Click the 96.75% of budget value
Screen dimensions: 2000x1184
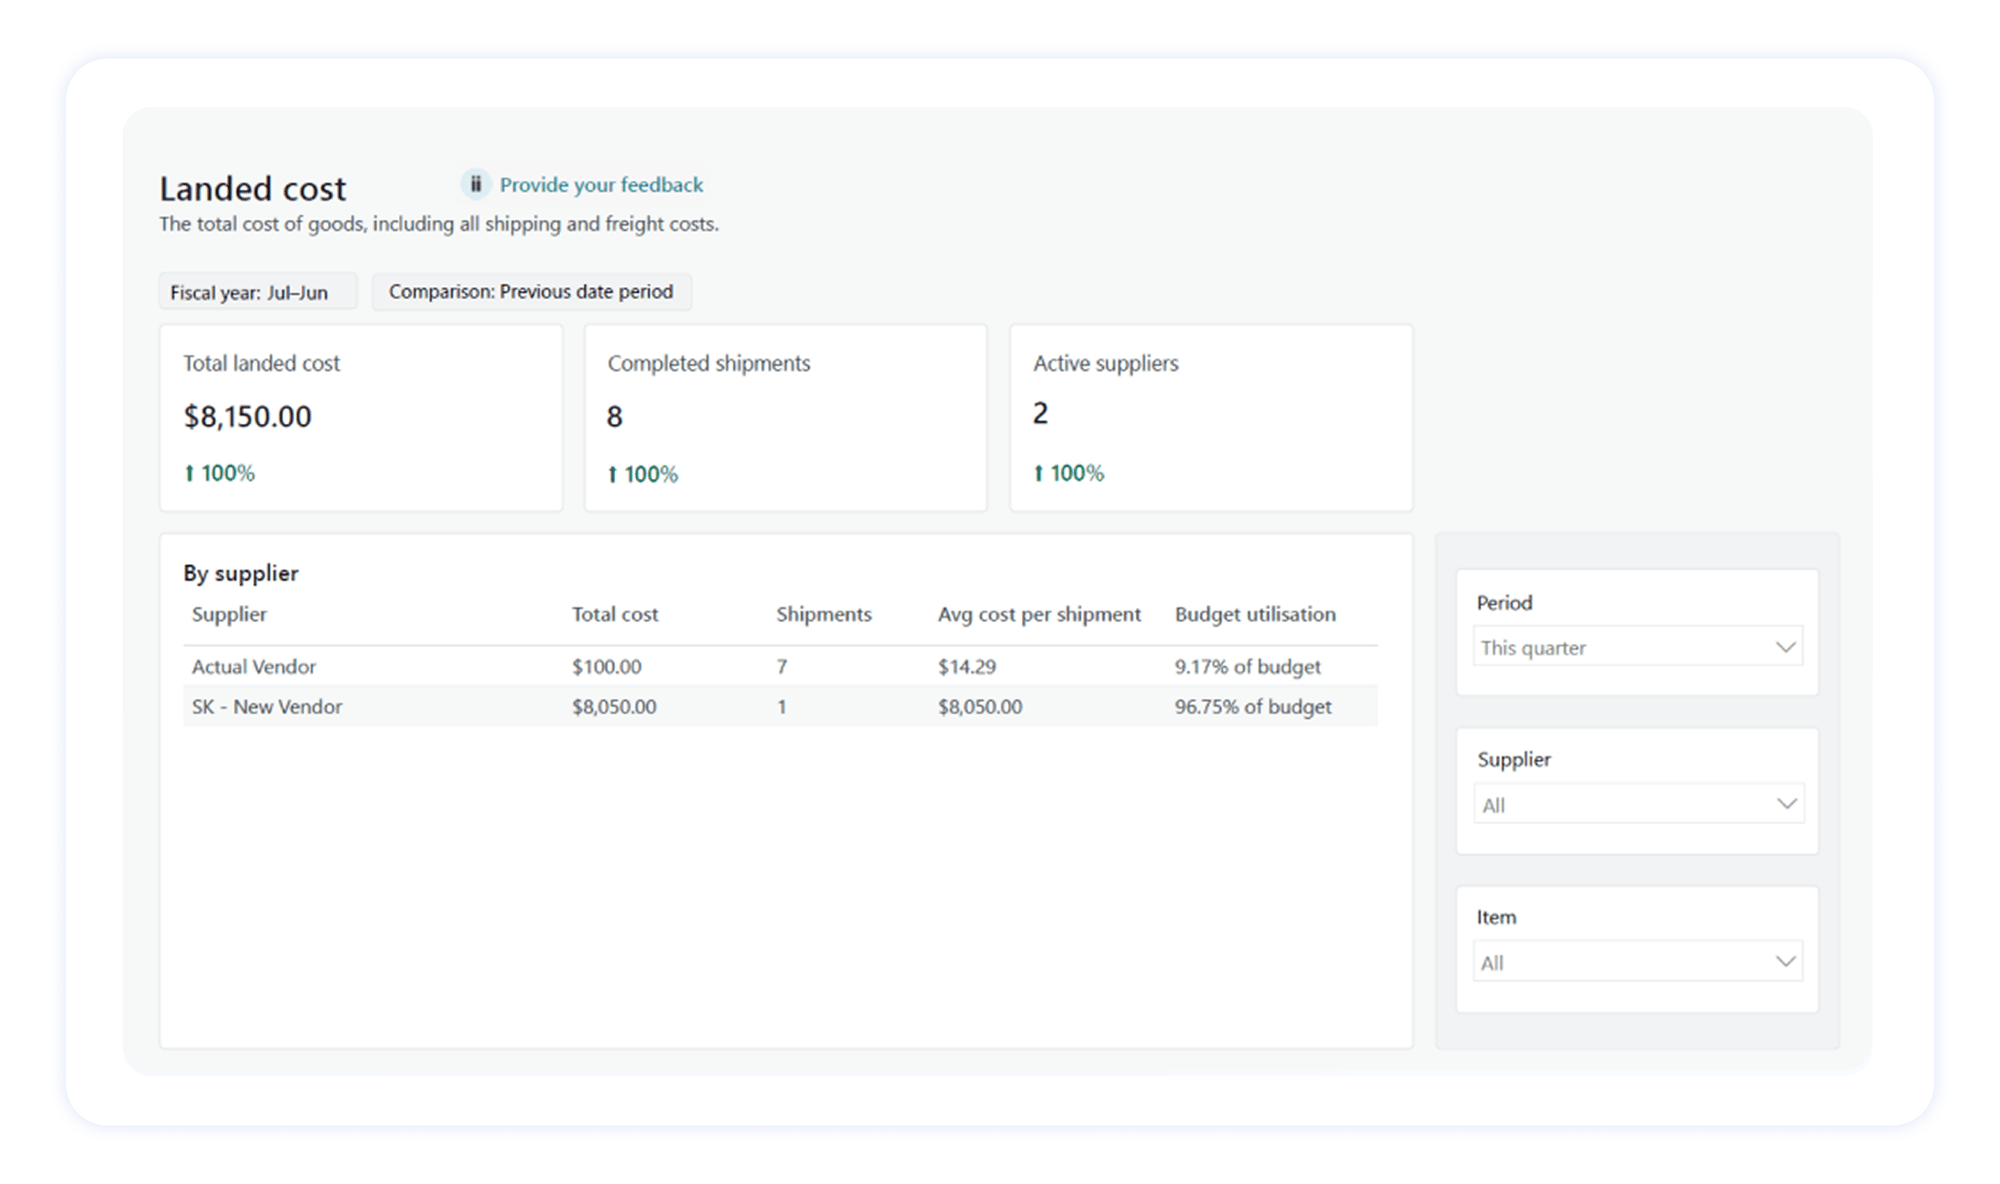1253,706
